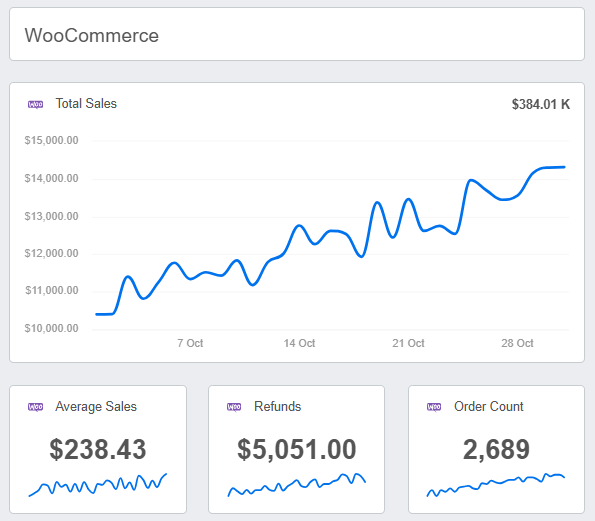Click the $12,000.00 axis label
This screenshot has width=595, height=521.
click(51, 253)
